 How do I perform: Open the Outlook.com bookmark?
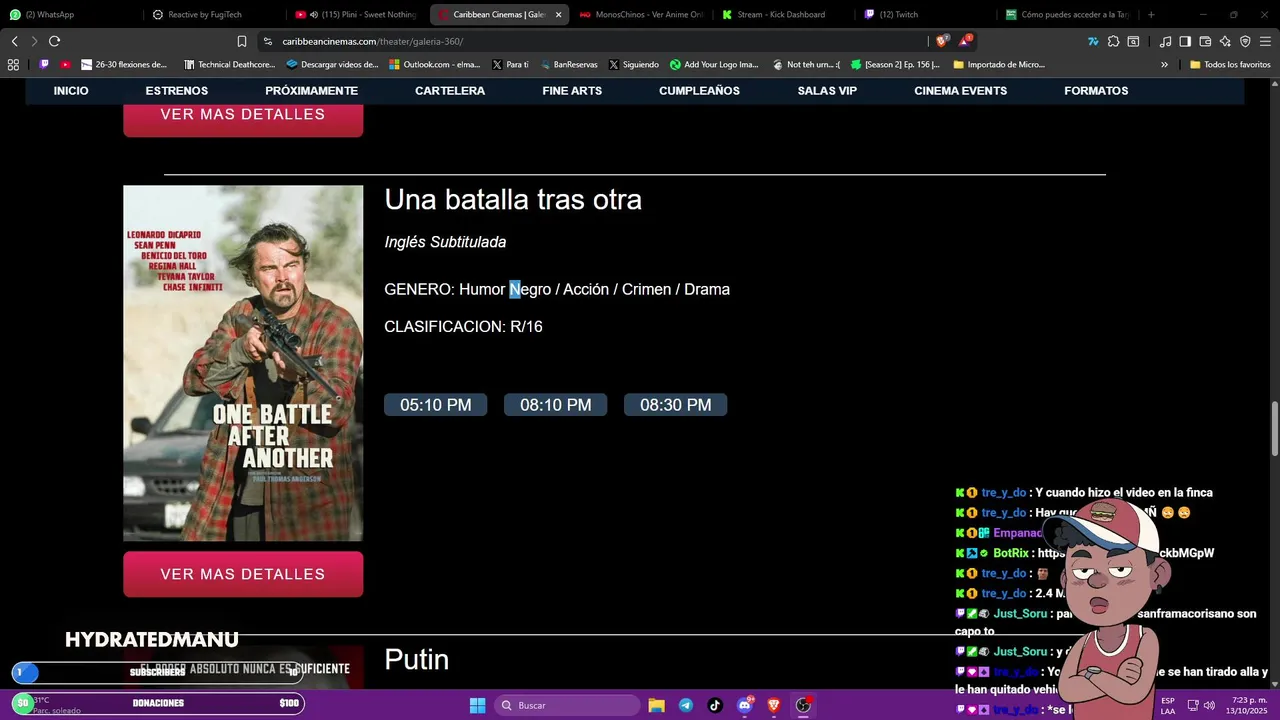[x=435, y=64]
